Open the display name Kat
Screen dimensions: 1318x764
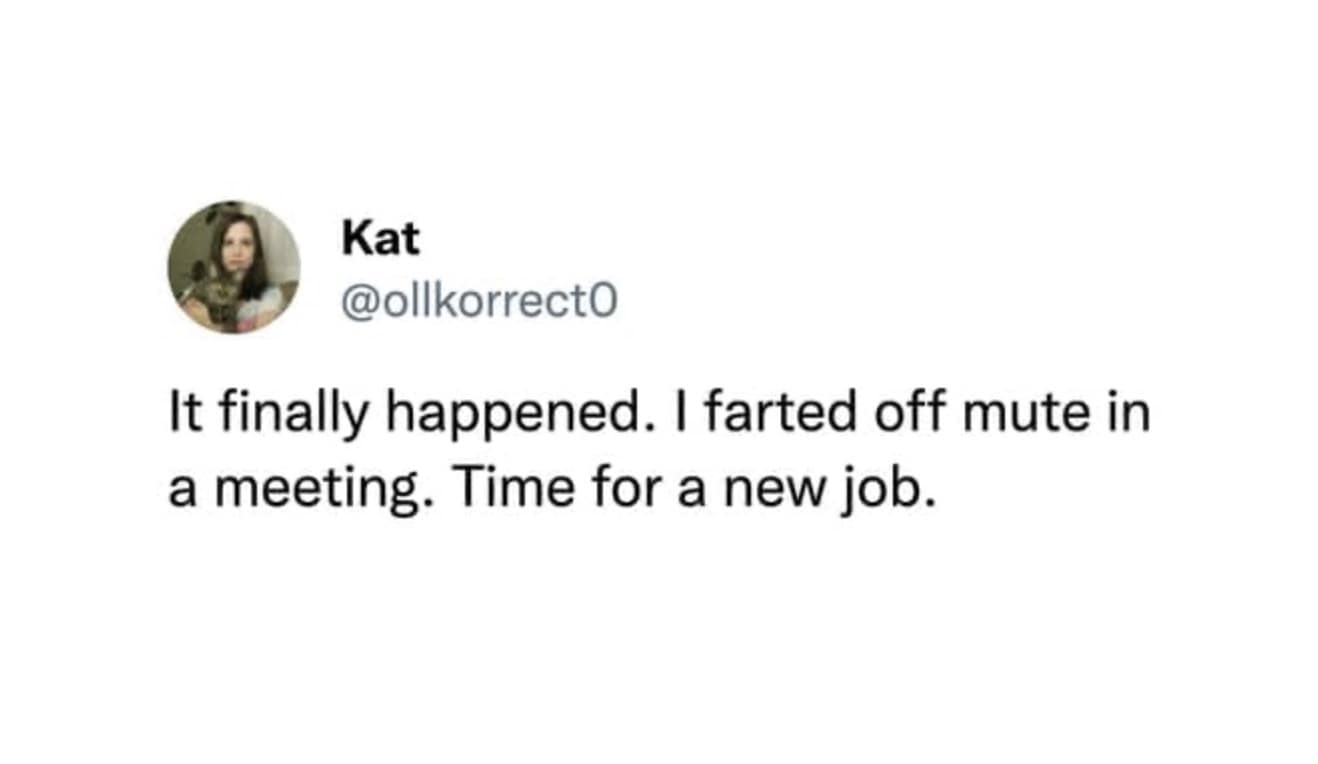point(381,238)
